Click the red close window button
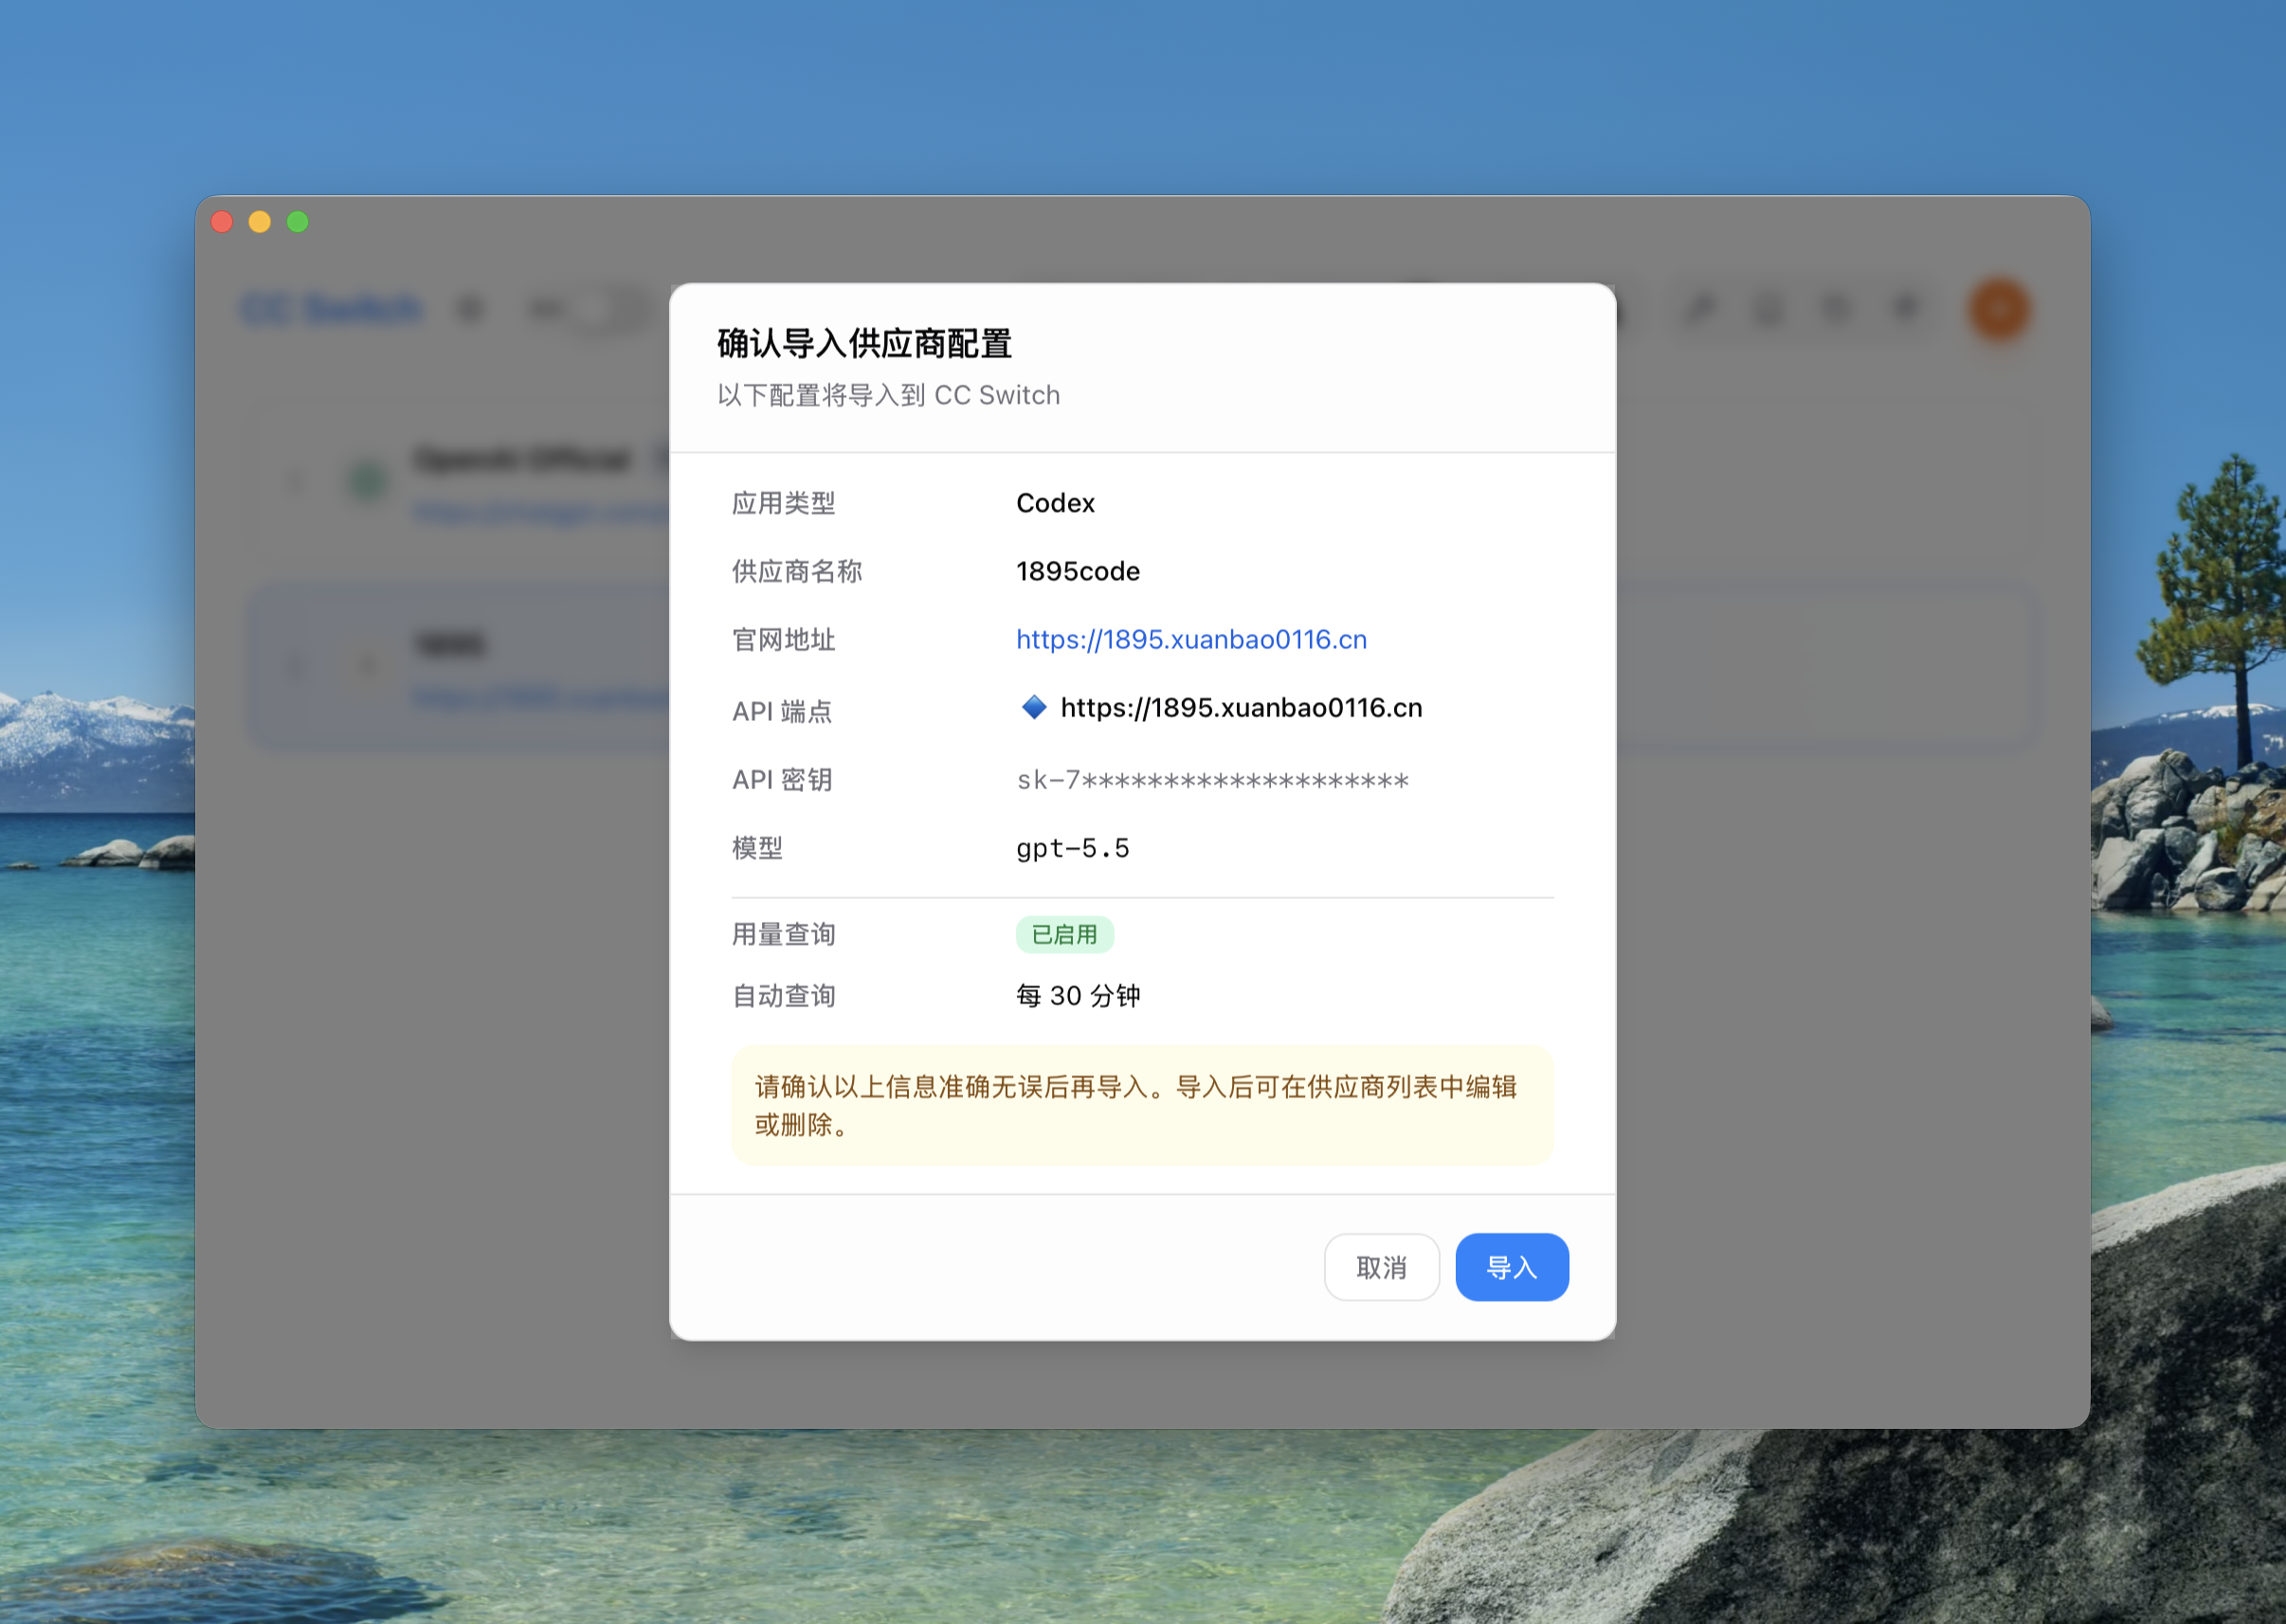2286x1624 pixels. point(222,222)
